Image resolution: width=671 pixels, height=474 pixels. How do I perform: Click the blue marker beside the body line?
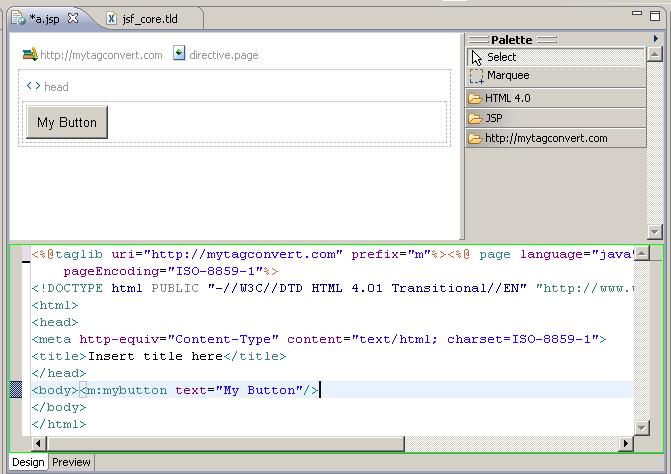point(16,390)
